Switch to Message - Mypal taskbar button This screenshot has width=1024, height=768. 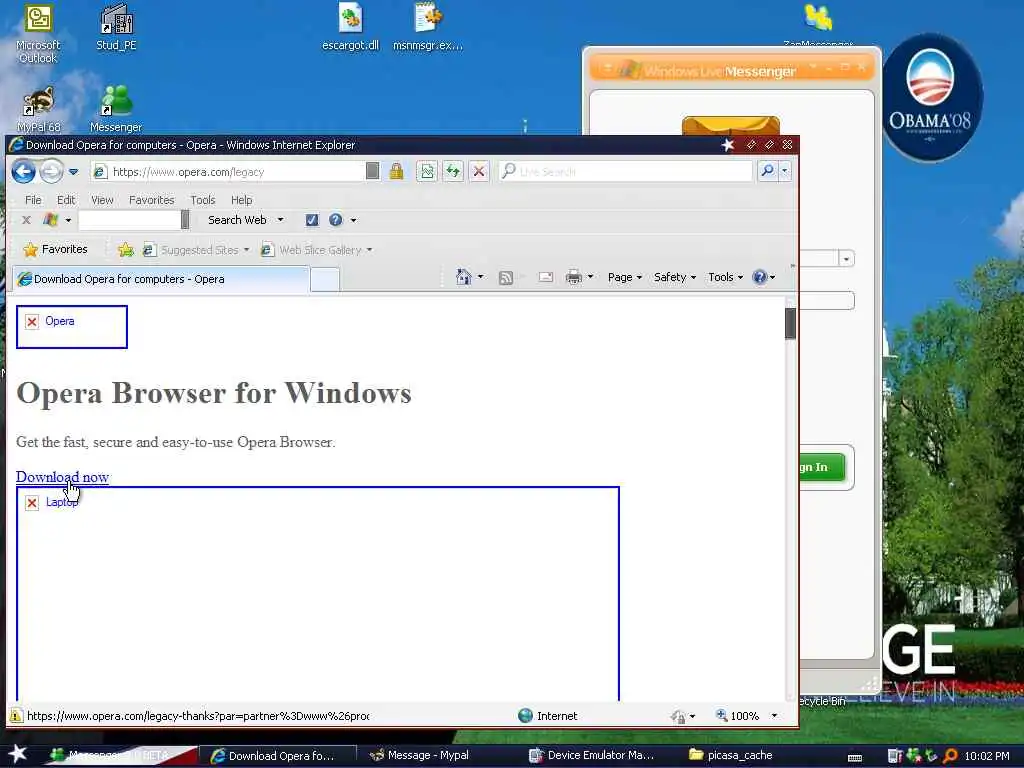point(428,755)
